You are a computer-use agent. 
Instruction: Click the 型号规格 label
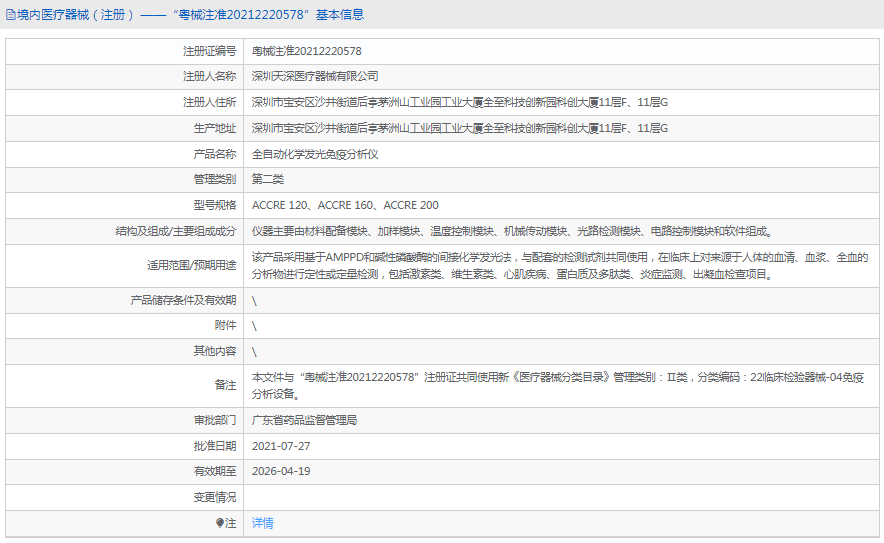[215, 206]
